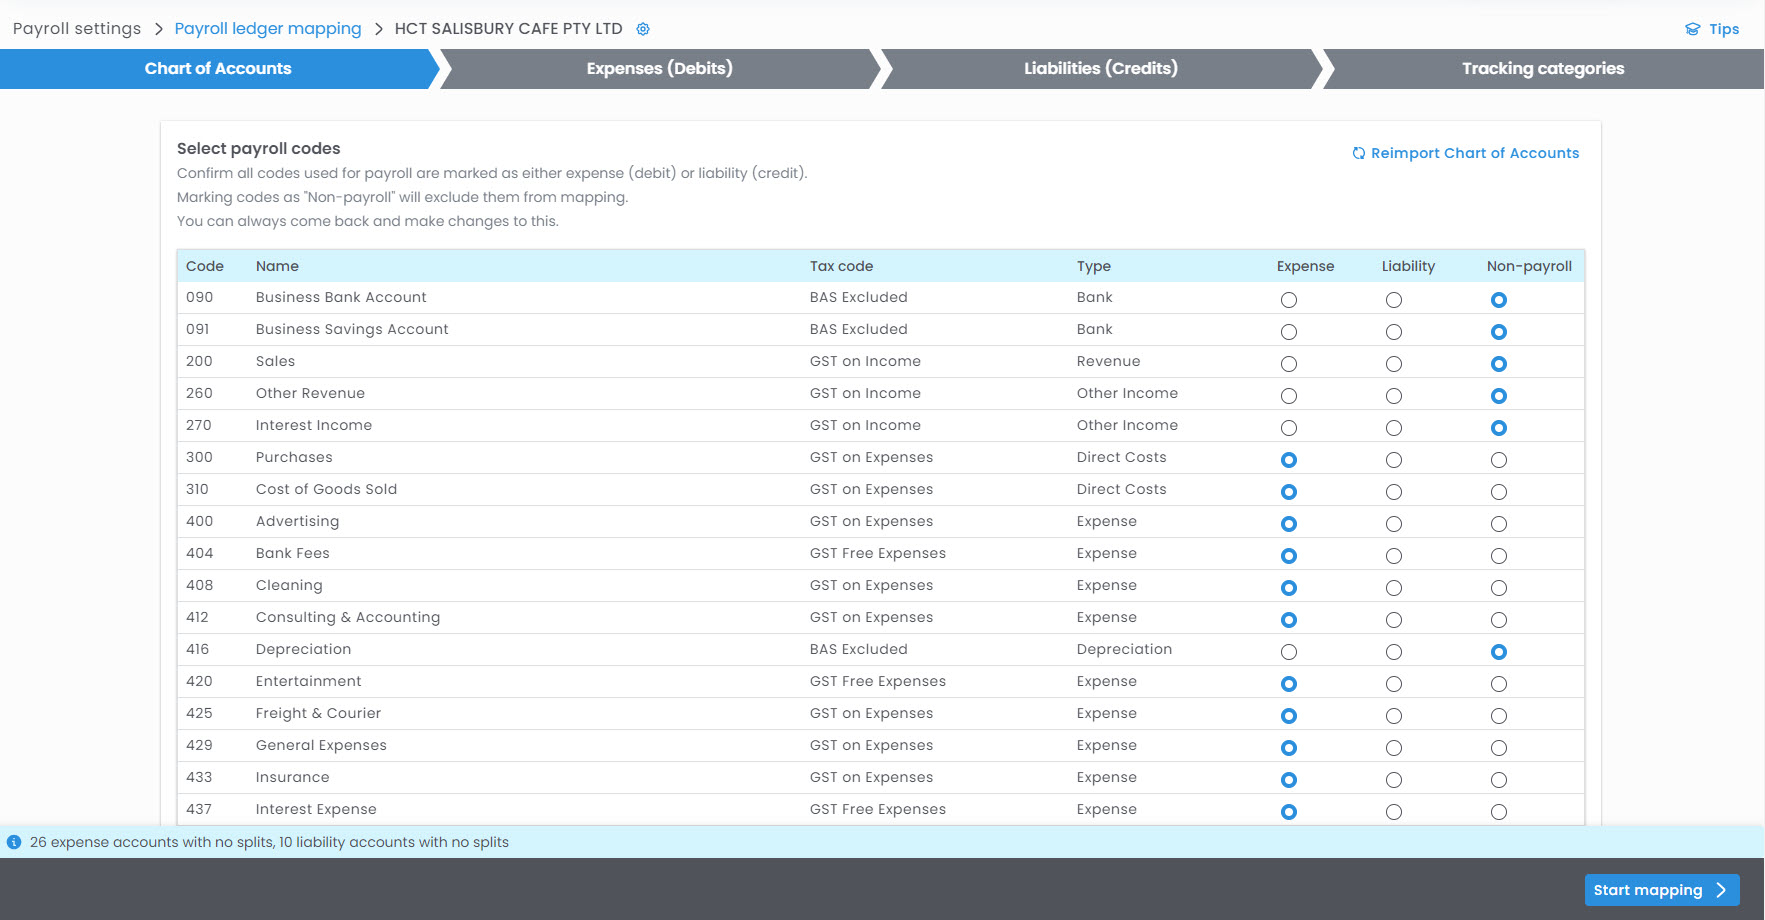
Task: Select the Chart of Accounts step
Action: (x=218, y=69)
